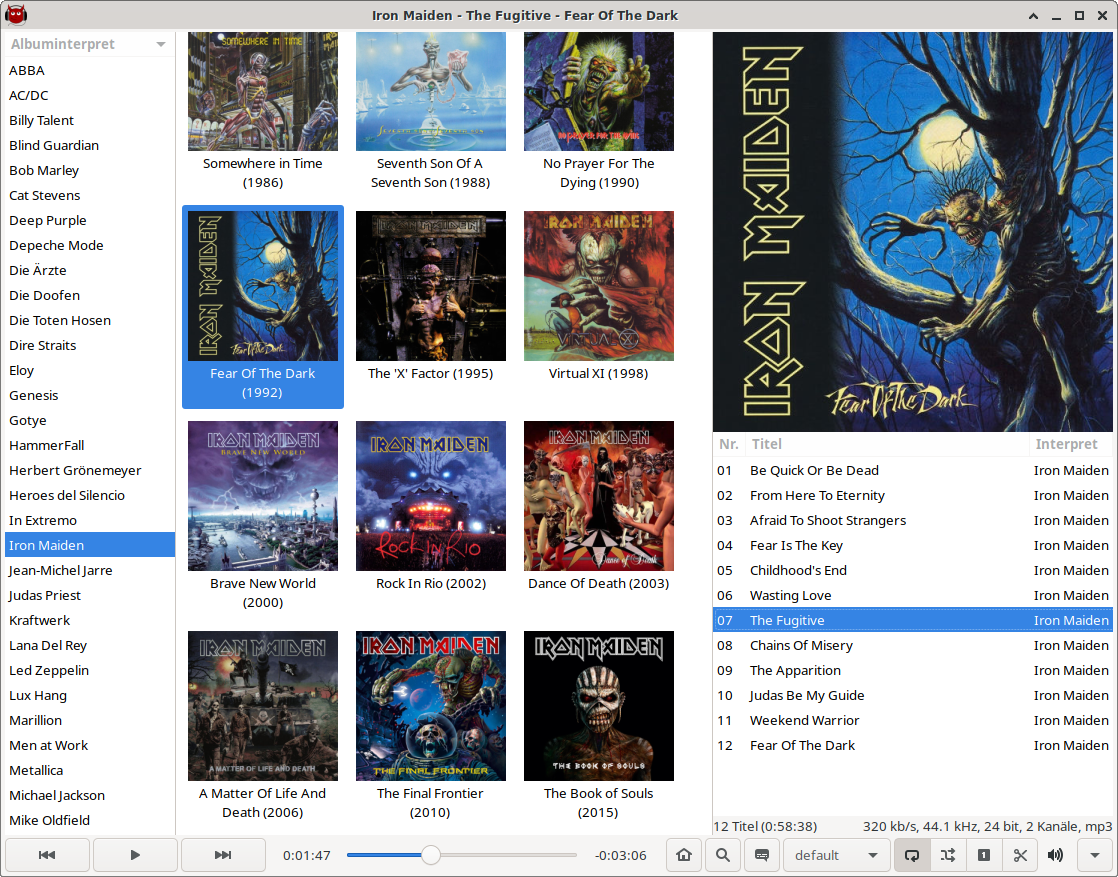1118x877 pixels.
Task: Start playback with the play button
Action: 135,855
